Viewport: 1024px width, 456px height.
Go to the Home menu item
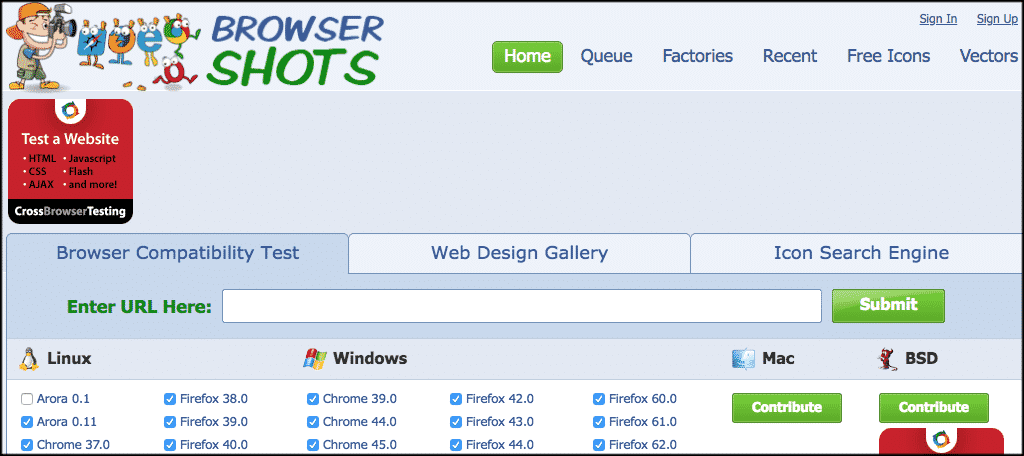[527, 57]
